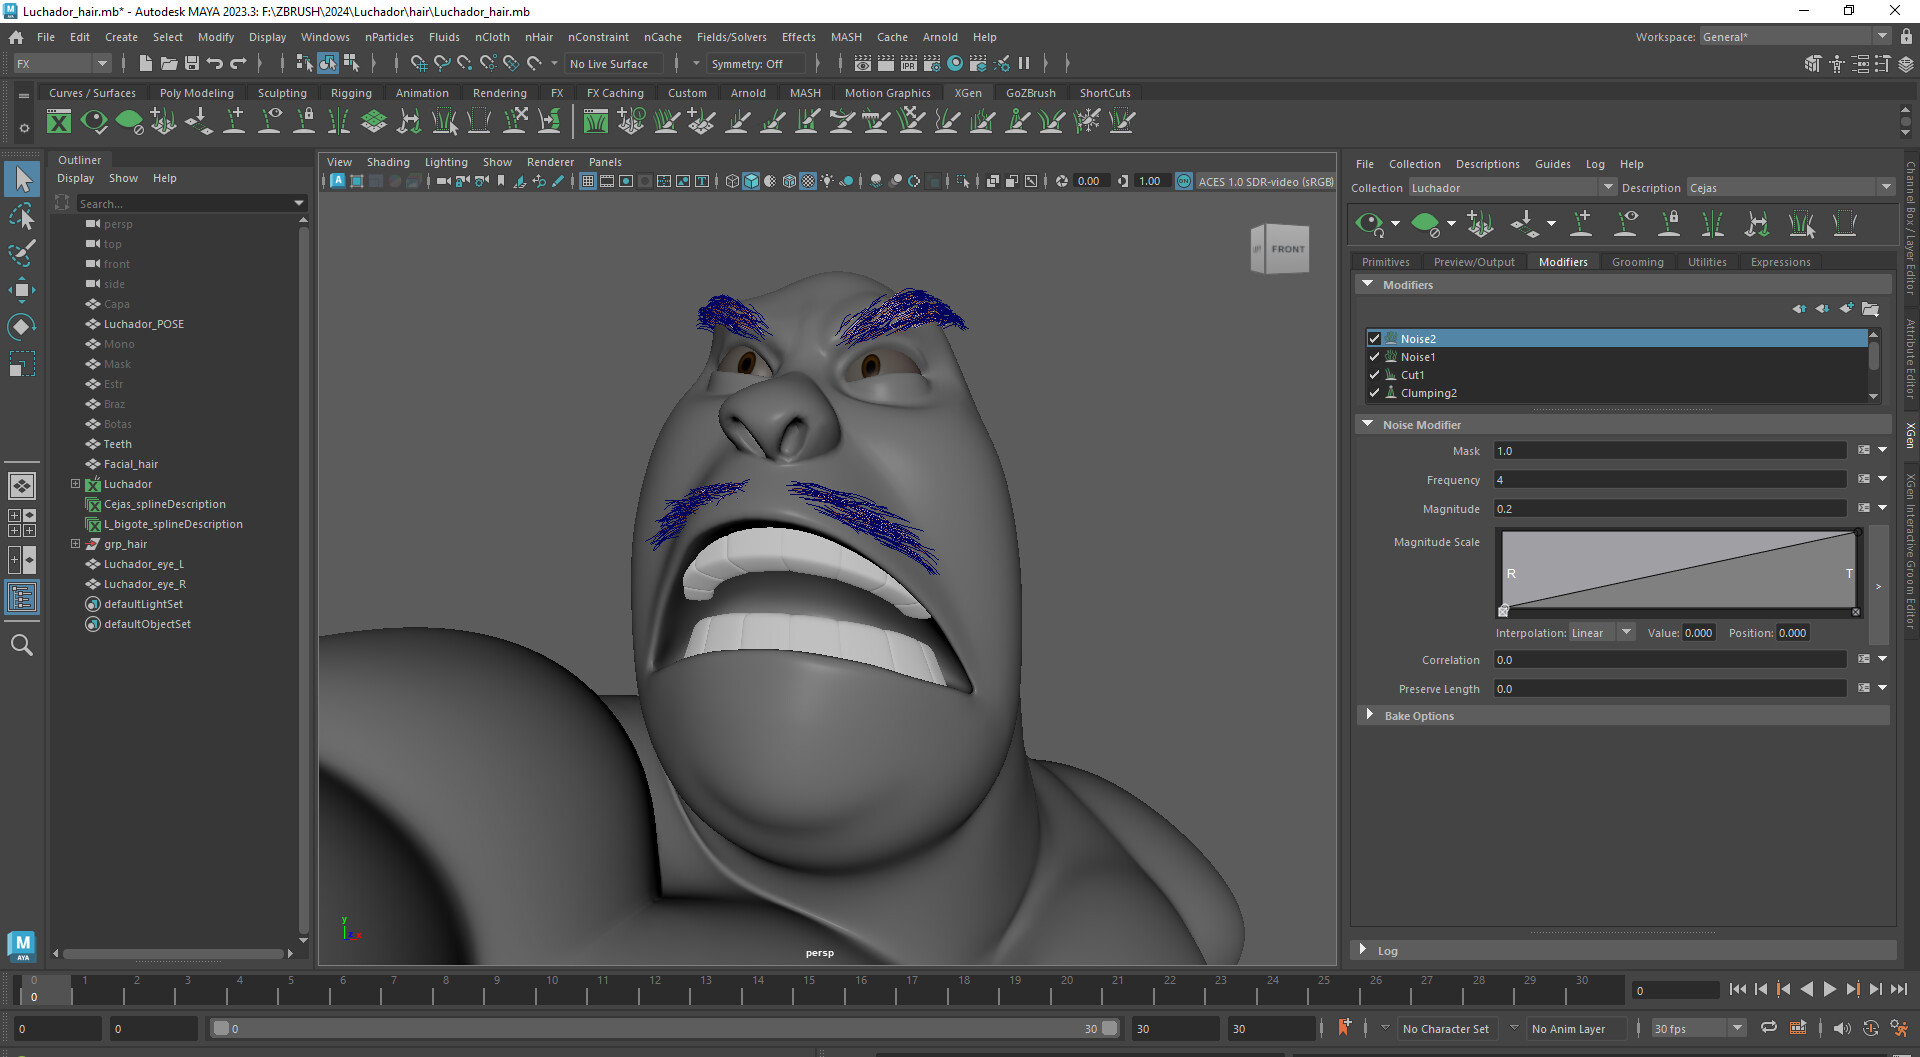This screenshot has width=1920, height=1057.
Task: Open the folder icon in Modifiers section
Action: pyautogui.click(x=1871, y=309)
